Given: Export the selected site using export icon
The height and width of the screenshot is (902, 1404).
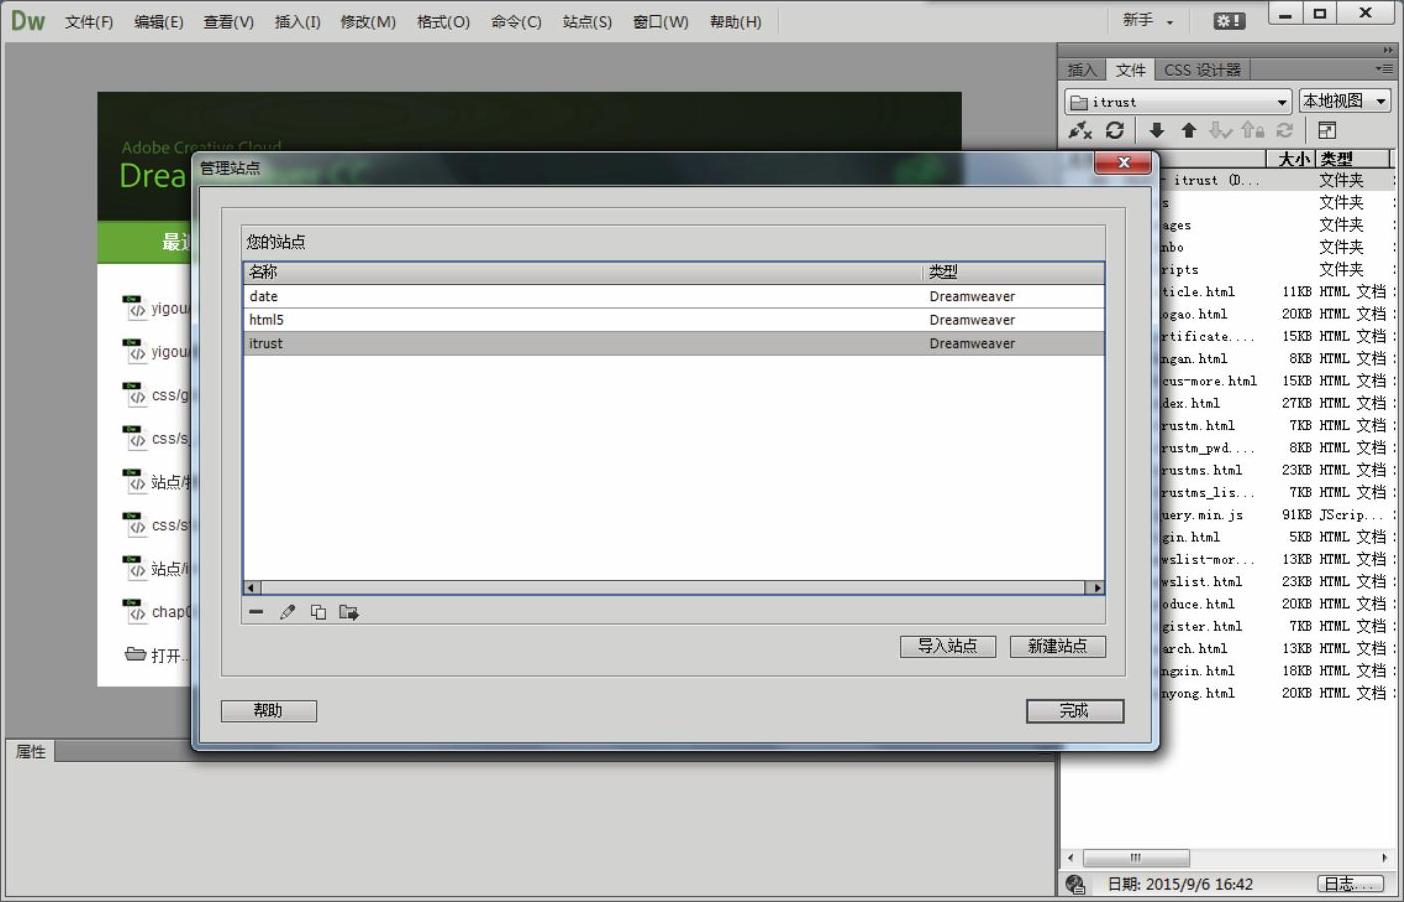Looking at the screenshot, I should coord(349,612).
